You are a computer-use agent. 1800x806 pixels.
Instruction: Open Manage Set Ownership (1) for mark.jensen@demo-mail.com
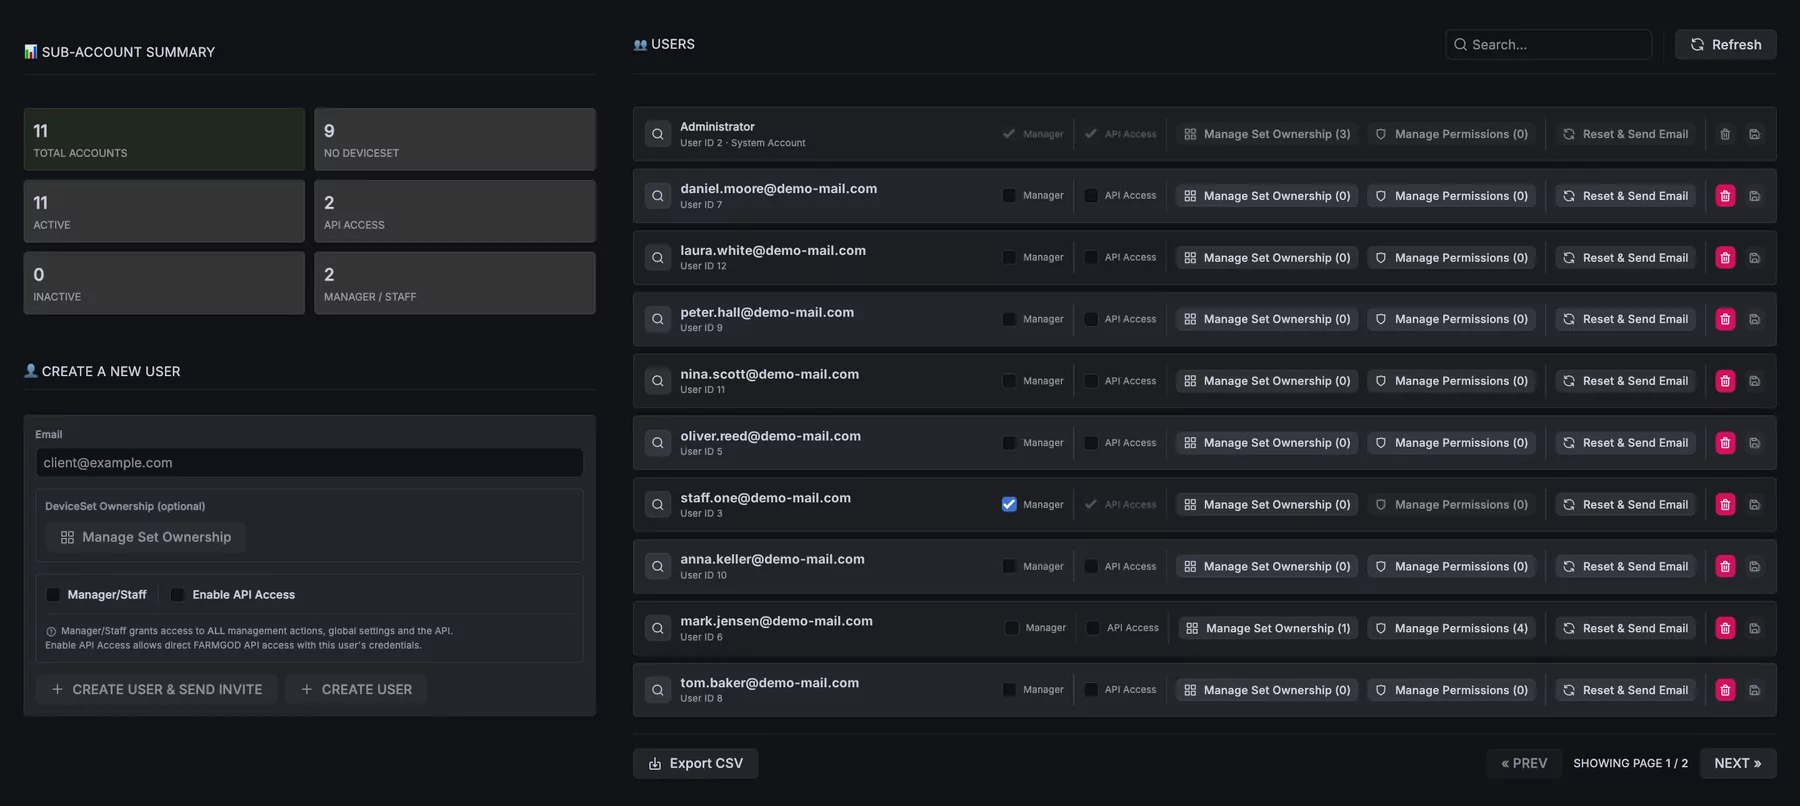click(x=1268, y=628)
